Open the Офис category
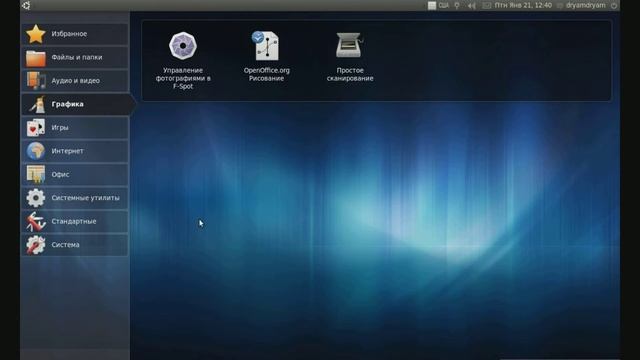640x360 pixels. pyautogui.click(x=75, y=174)
